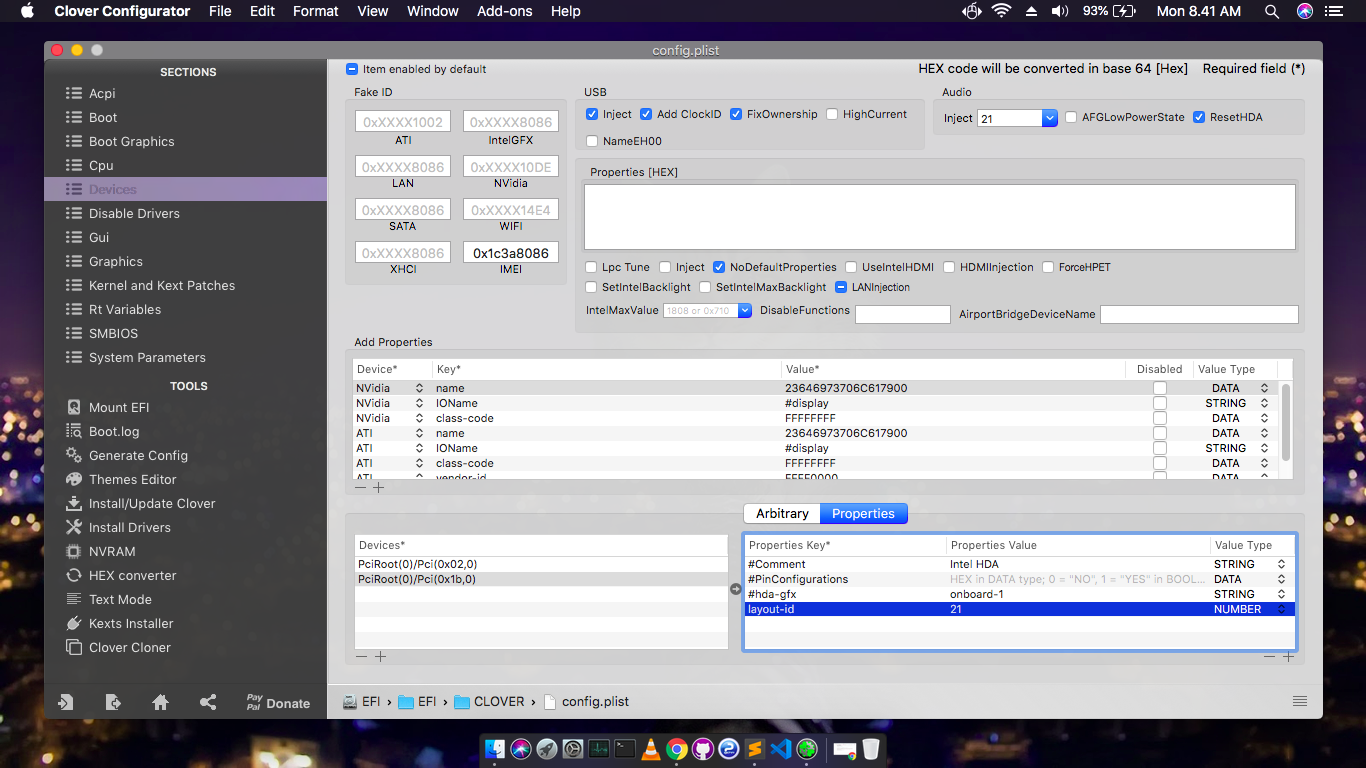
Task: Click arrow button between Devices and Properties lists
Action: (x=736, y=590)
